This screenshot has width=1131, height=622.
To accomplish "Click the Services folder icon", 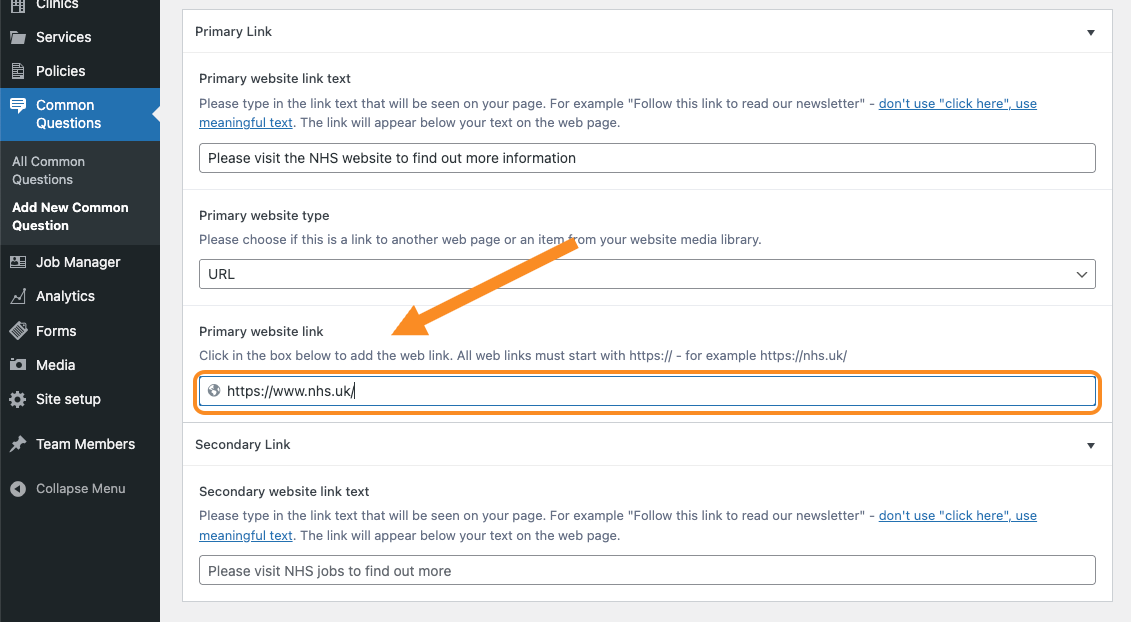I will [x=18, y=38].
